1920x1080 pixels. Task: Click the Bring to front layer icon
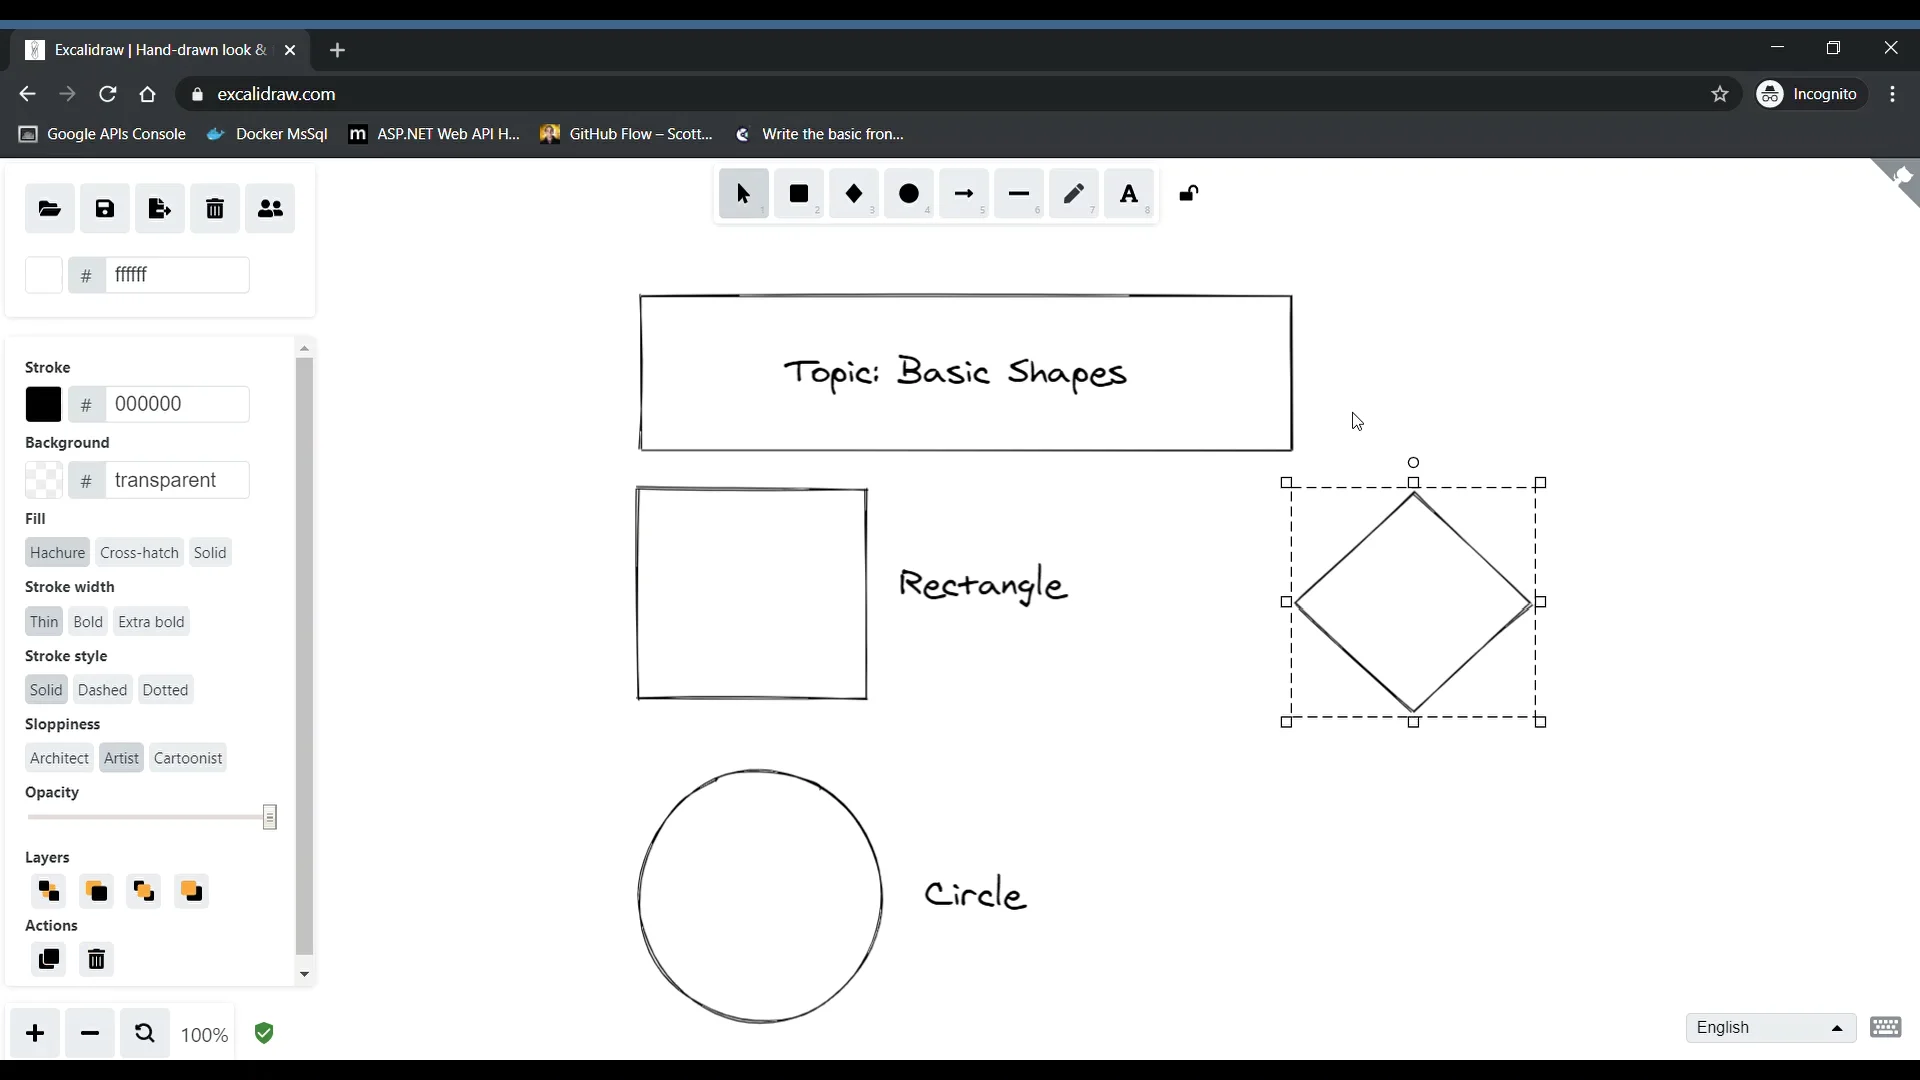[191, 891]
